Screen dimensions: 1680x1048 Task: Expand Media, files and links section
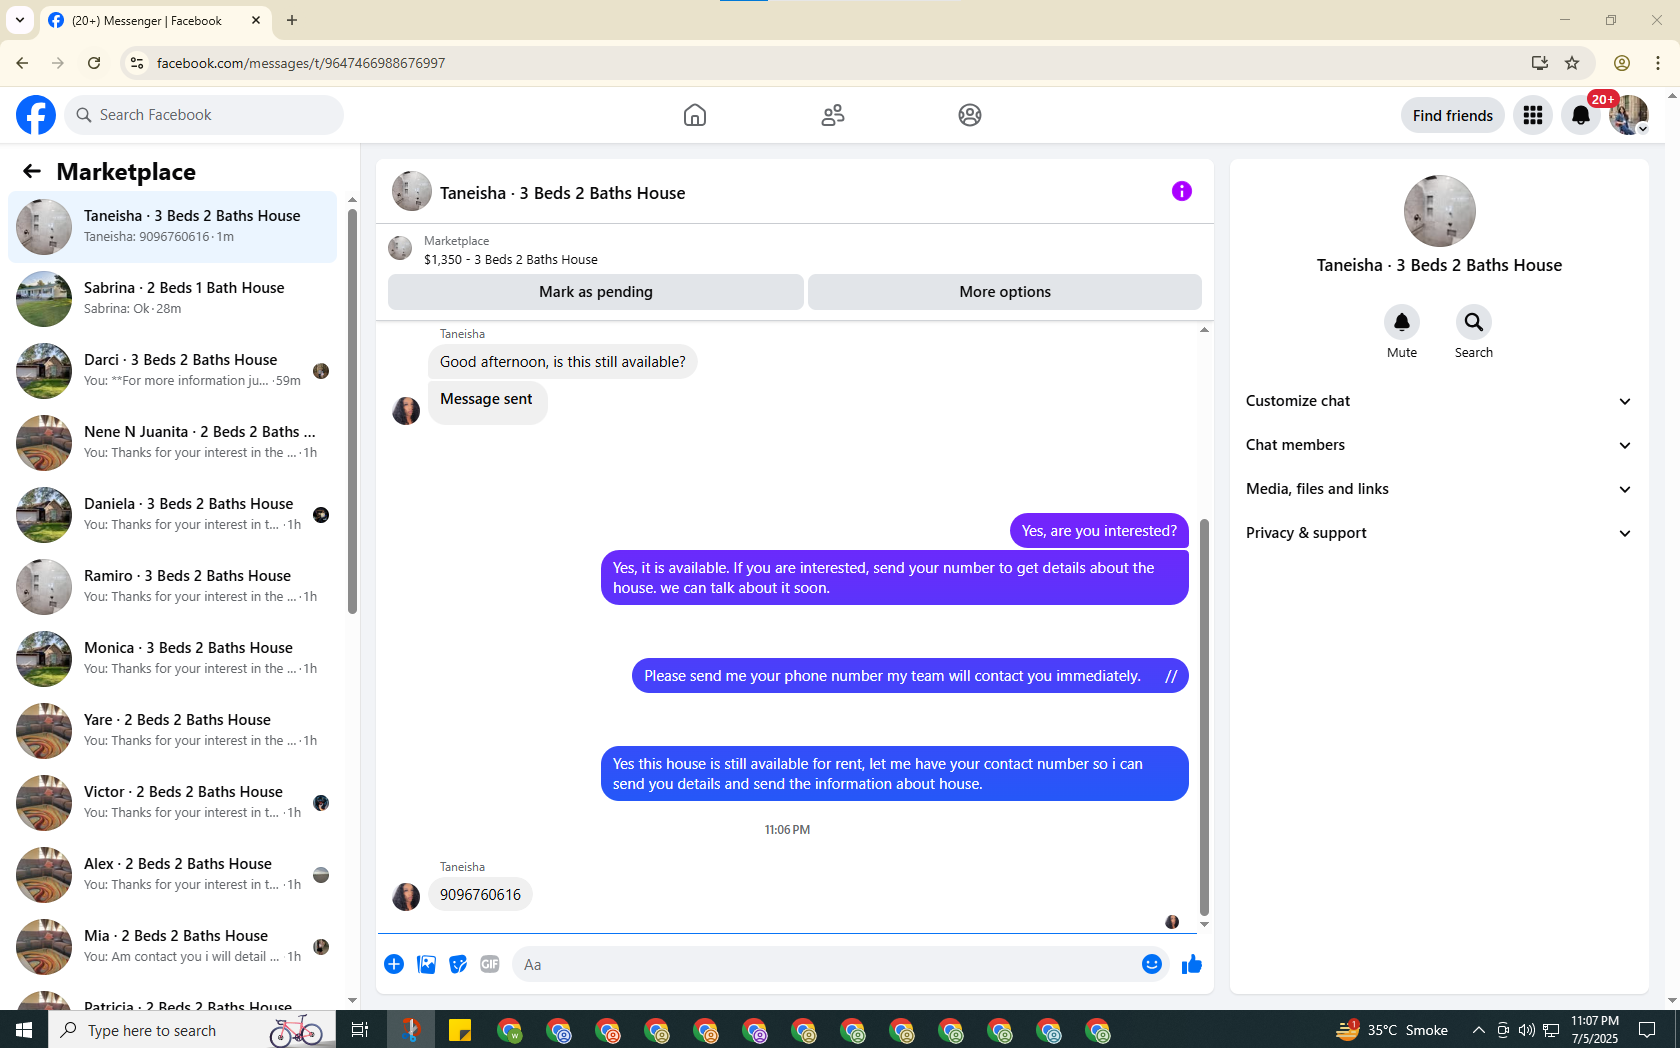(x=1439, y=489)
